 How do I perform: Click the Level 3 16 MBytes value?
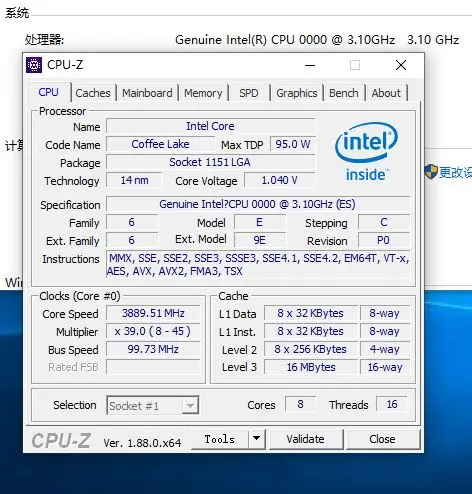pyautogui.click(x=311, y=367)
